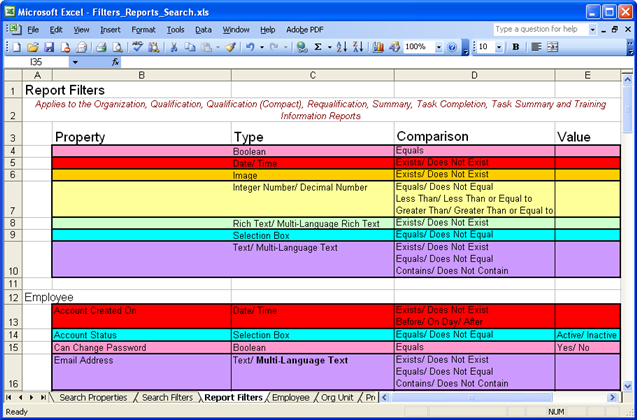Switch to the Search Properties sheet tab
The width and height of the screenshot is (637, 420).
point(93,398)
